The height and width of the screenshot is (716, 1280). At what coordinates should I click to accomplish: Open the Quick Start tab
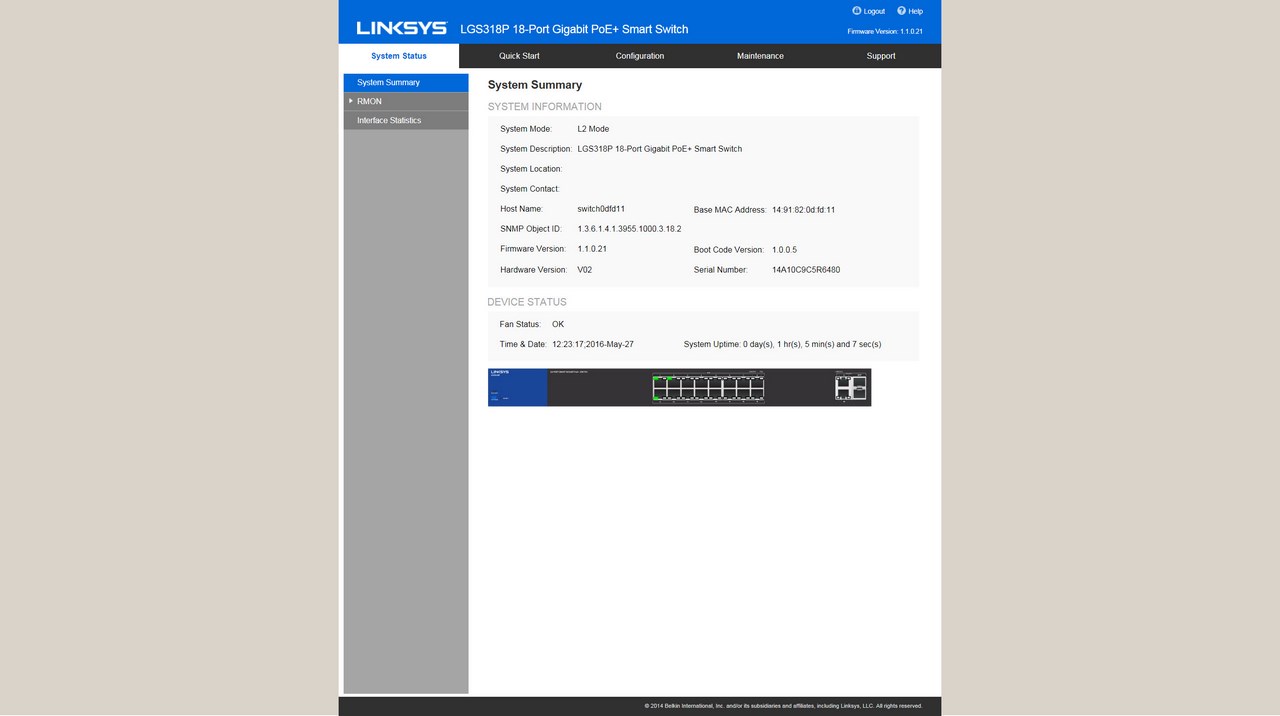pyautogui.click(x=519, y=56)
